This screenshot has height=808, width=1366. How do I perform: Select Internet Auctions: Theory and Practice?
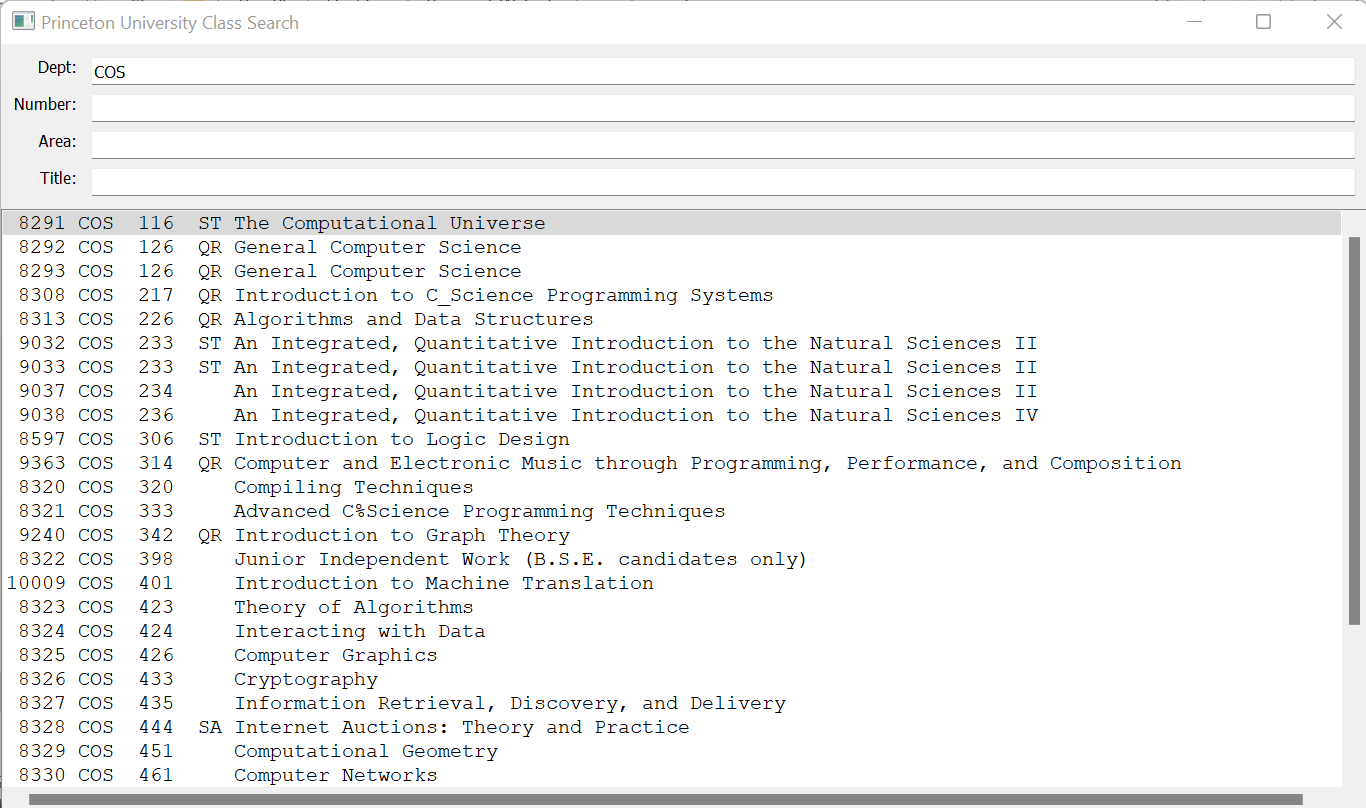pyautogui.click(x=672, y=727)
